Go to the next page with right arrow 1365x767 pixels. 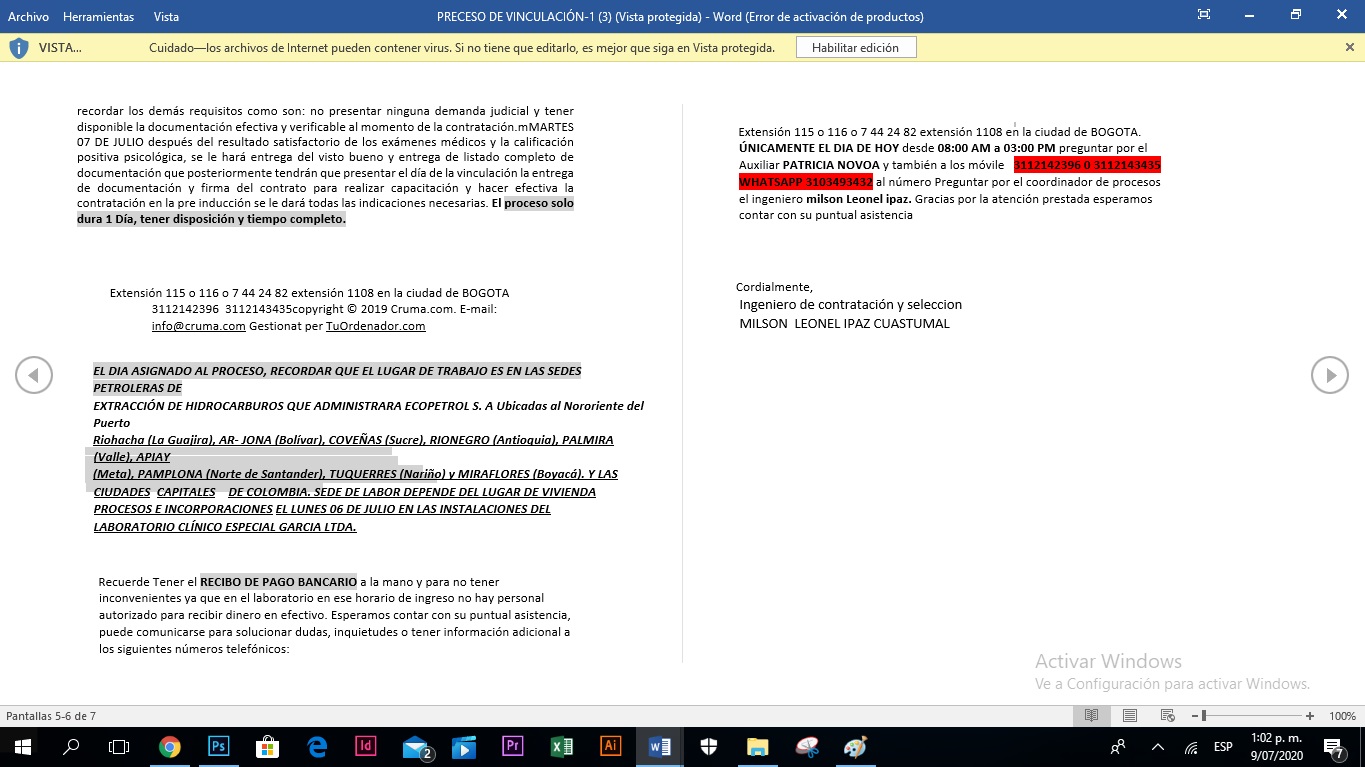[1329, 375]
